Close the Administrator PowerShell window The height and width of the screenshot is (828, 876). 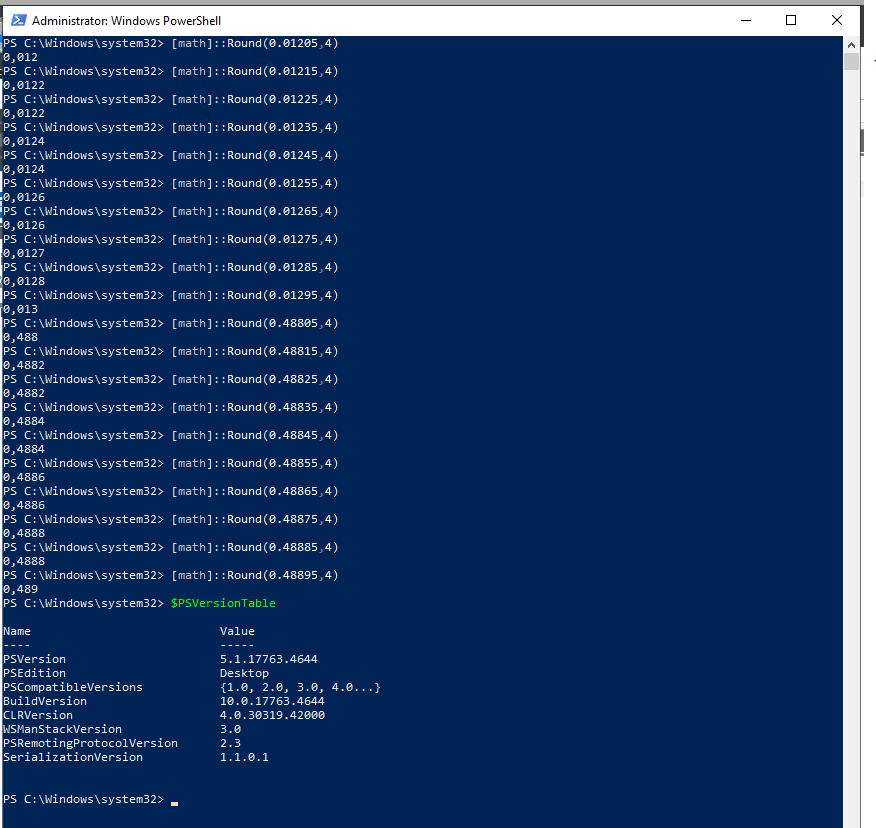(x=836, y=21)
